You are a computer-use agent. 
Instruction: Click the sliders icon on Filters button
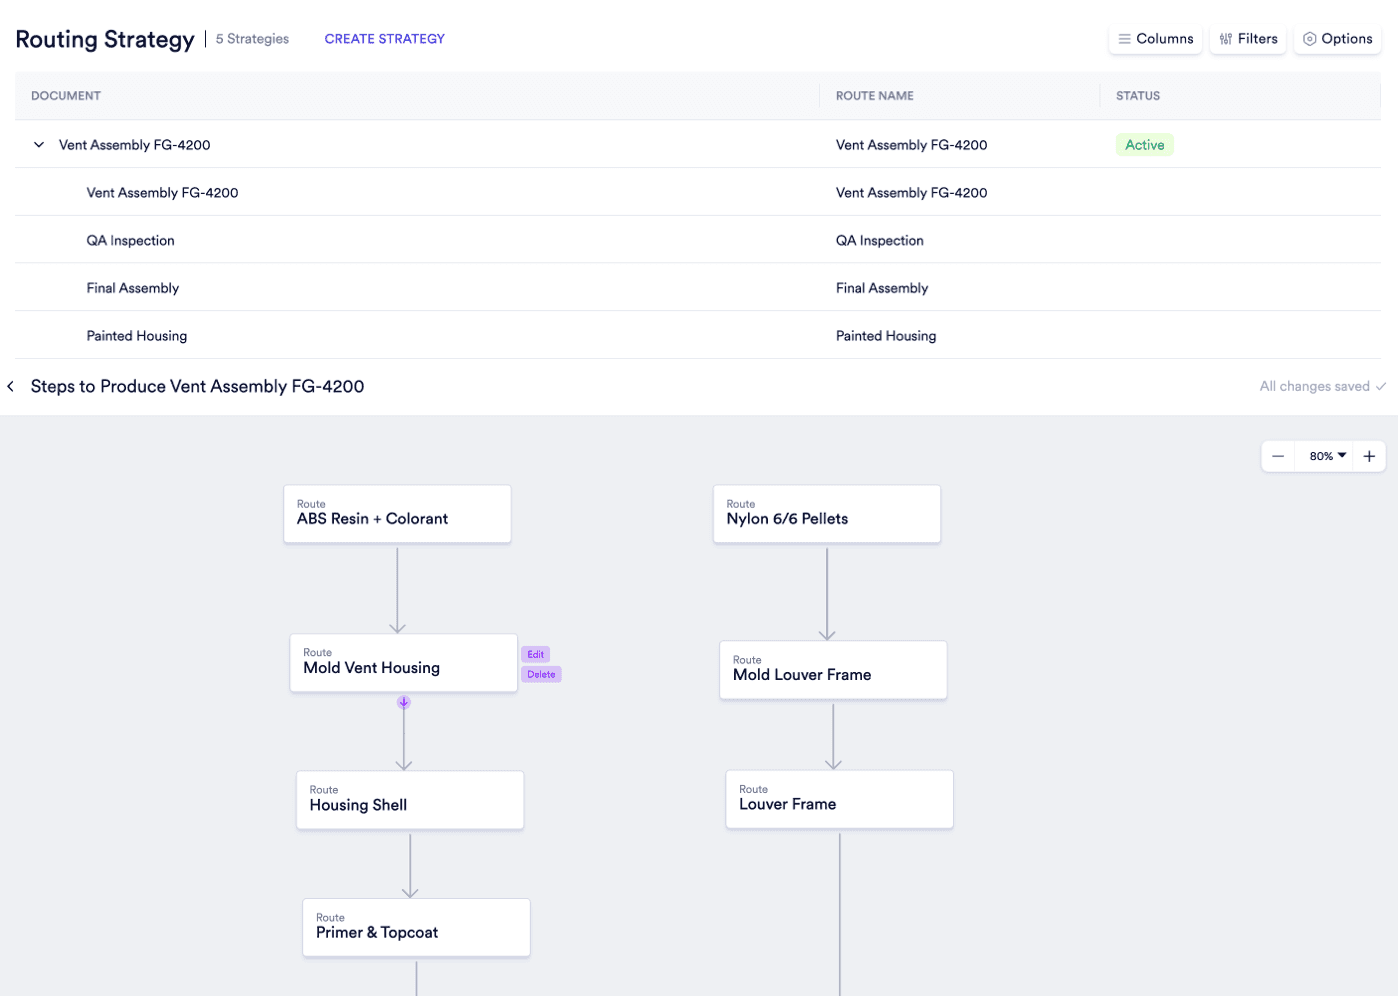coord(1224,39)
